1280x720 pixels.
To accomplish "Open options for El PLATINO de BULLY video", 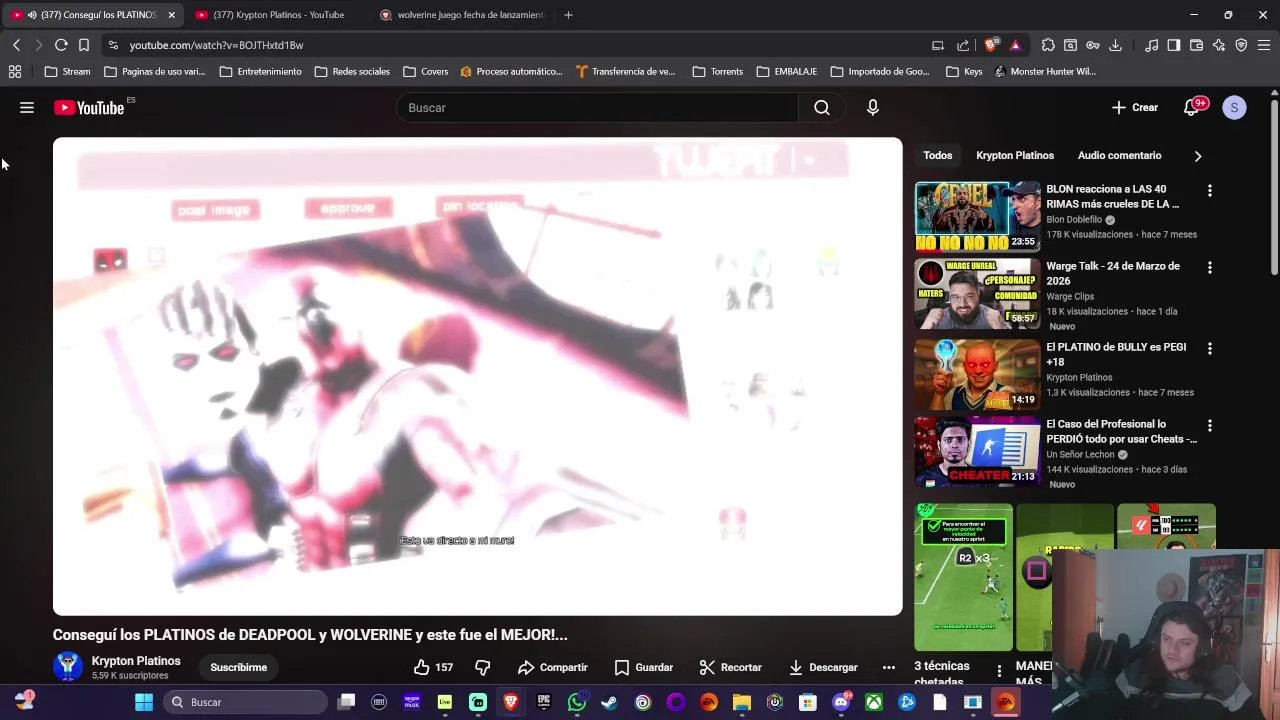I will (x=1209, y=348).
